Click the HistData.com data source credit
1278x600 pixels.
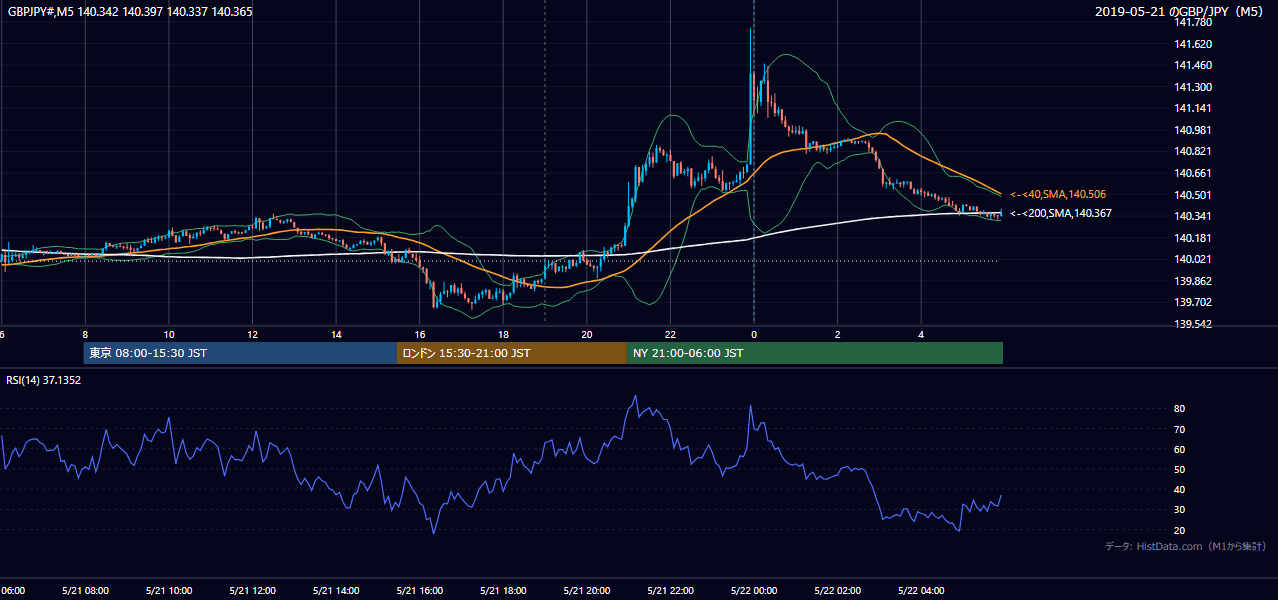(x=1185, y=546)
